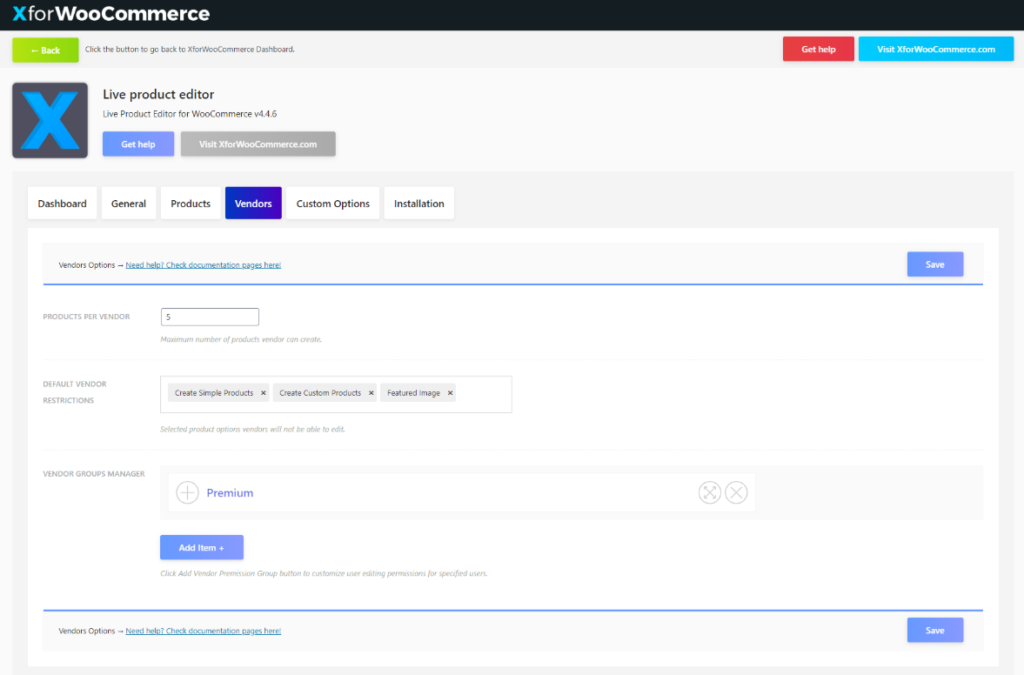Save vendor options using bottom Save button
This screenshot has height=675, width=1024.
point(935,630)
